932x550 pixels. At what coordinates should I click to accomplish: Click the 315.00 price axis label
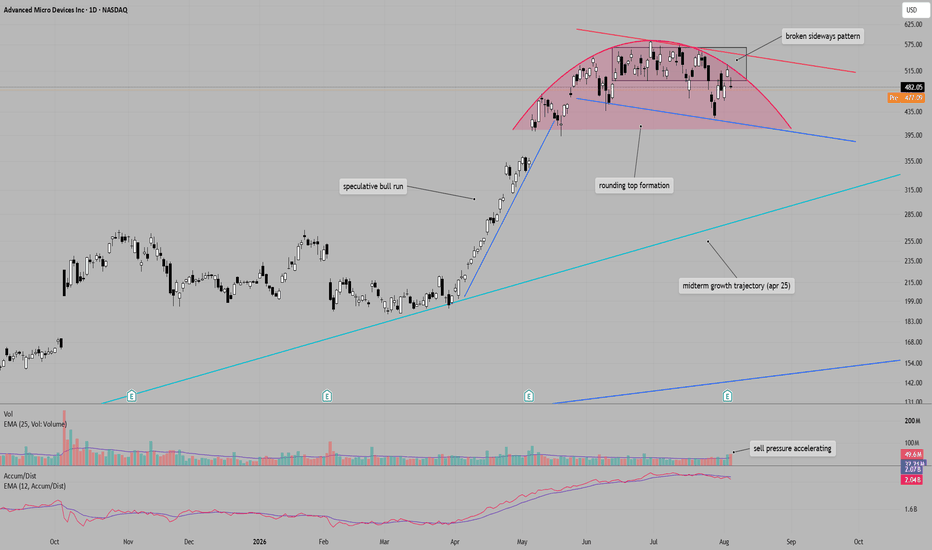pos(913,190)
